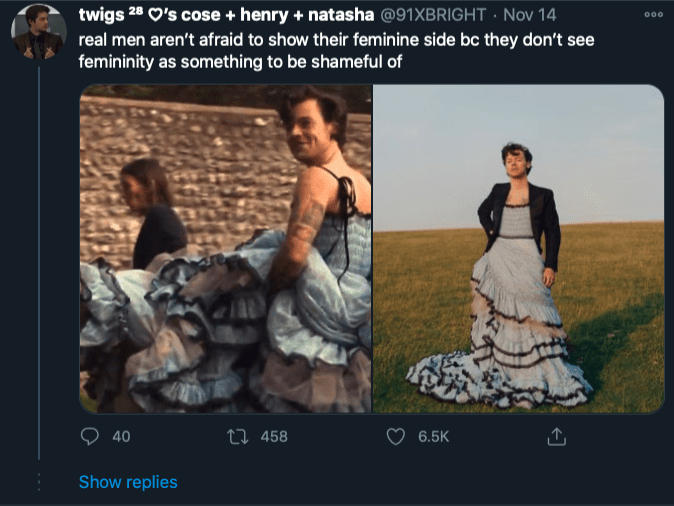This screenshot has width=674, height=506.
Task: Click the 6.5K likes count
Action: (433, 437)
